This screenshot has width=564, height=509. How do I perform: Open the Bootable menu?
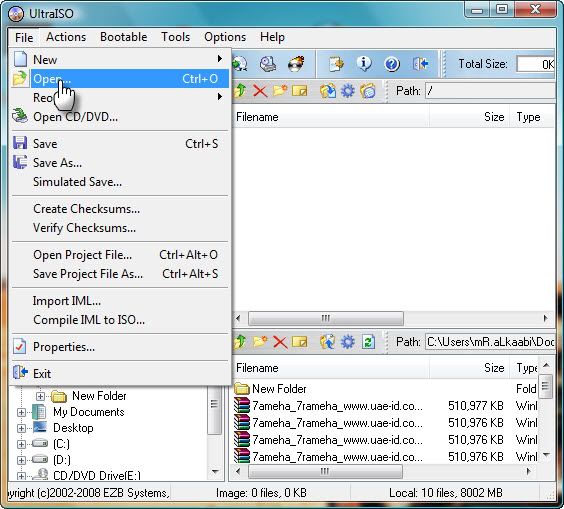(124, 37)
